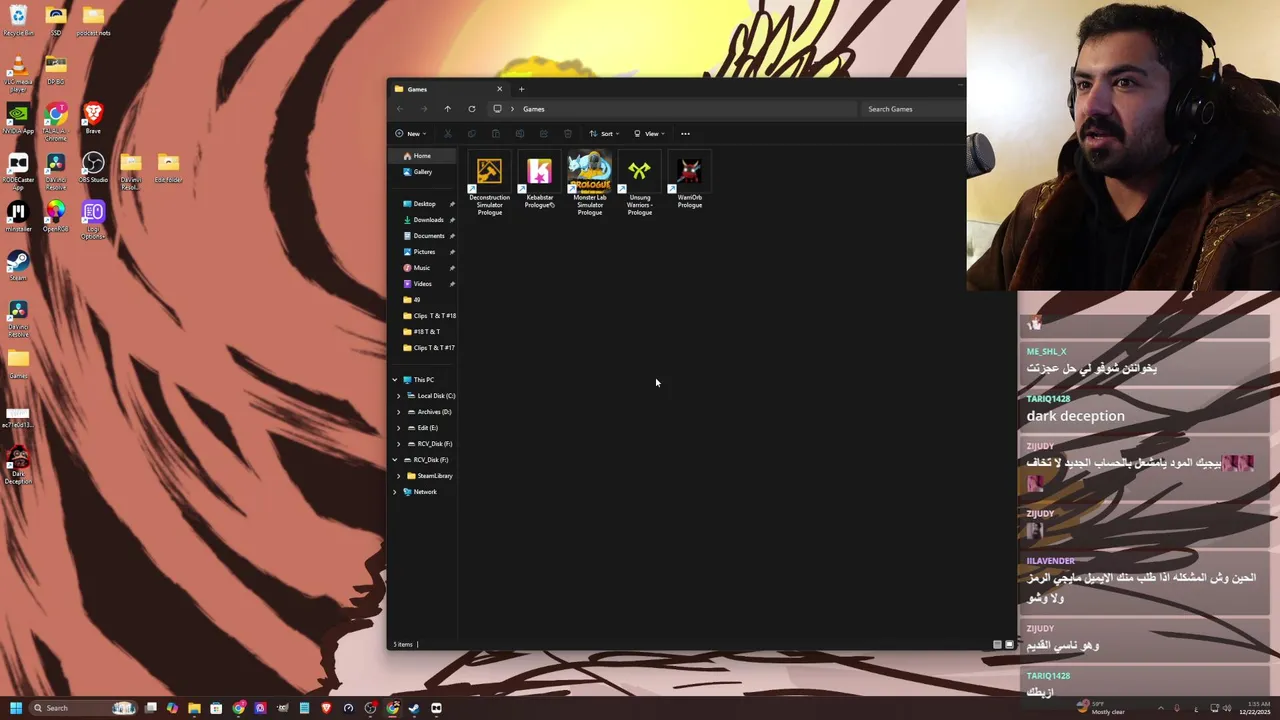Open the Monster Lab Simulator Prologue shortcut
1280x720 pixels.
(589, 184)
